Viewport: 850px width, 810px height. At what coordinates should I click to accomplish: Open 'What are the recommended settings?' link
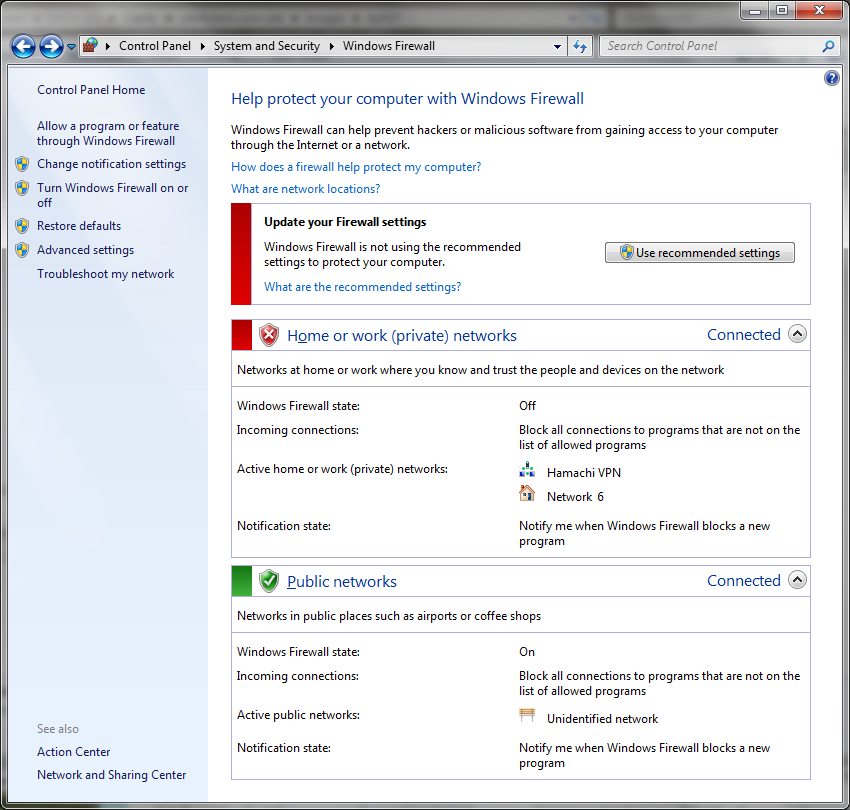[363, 287]
